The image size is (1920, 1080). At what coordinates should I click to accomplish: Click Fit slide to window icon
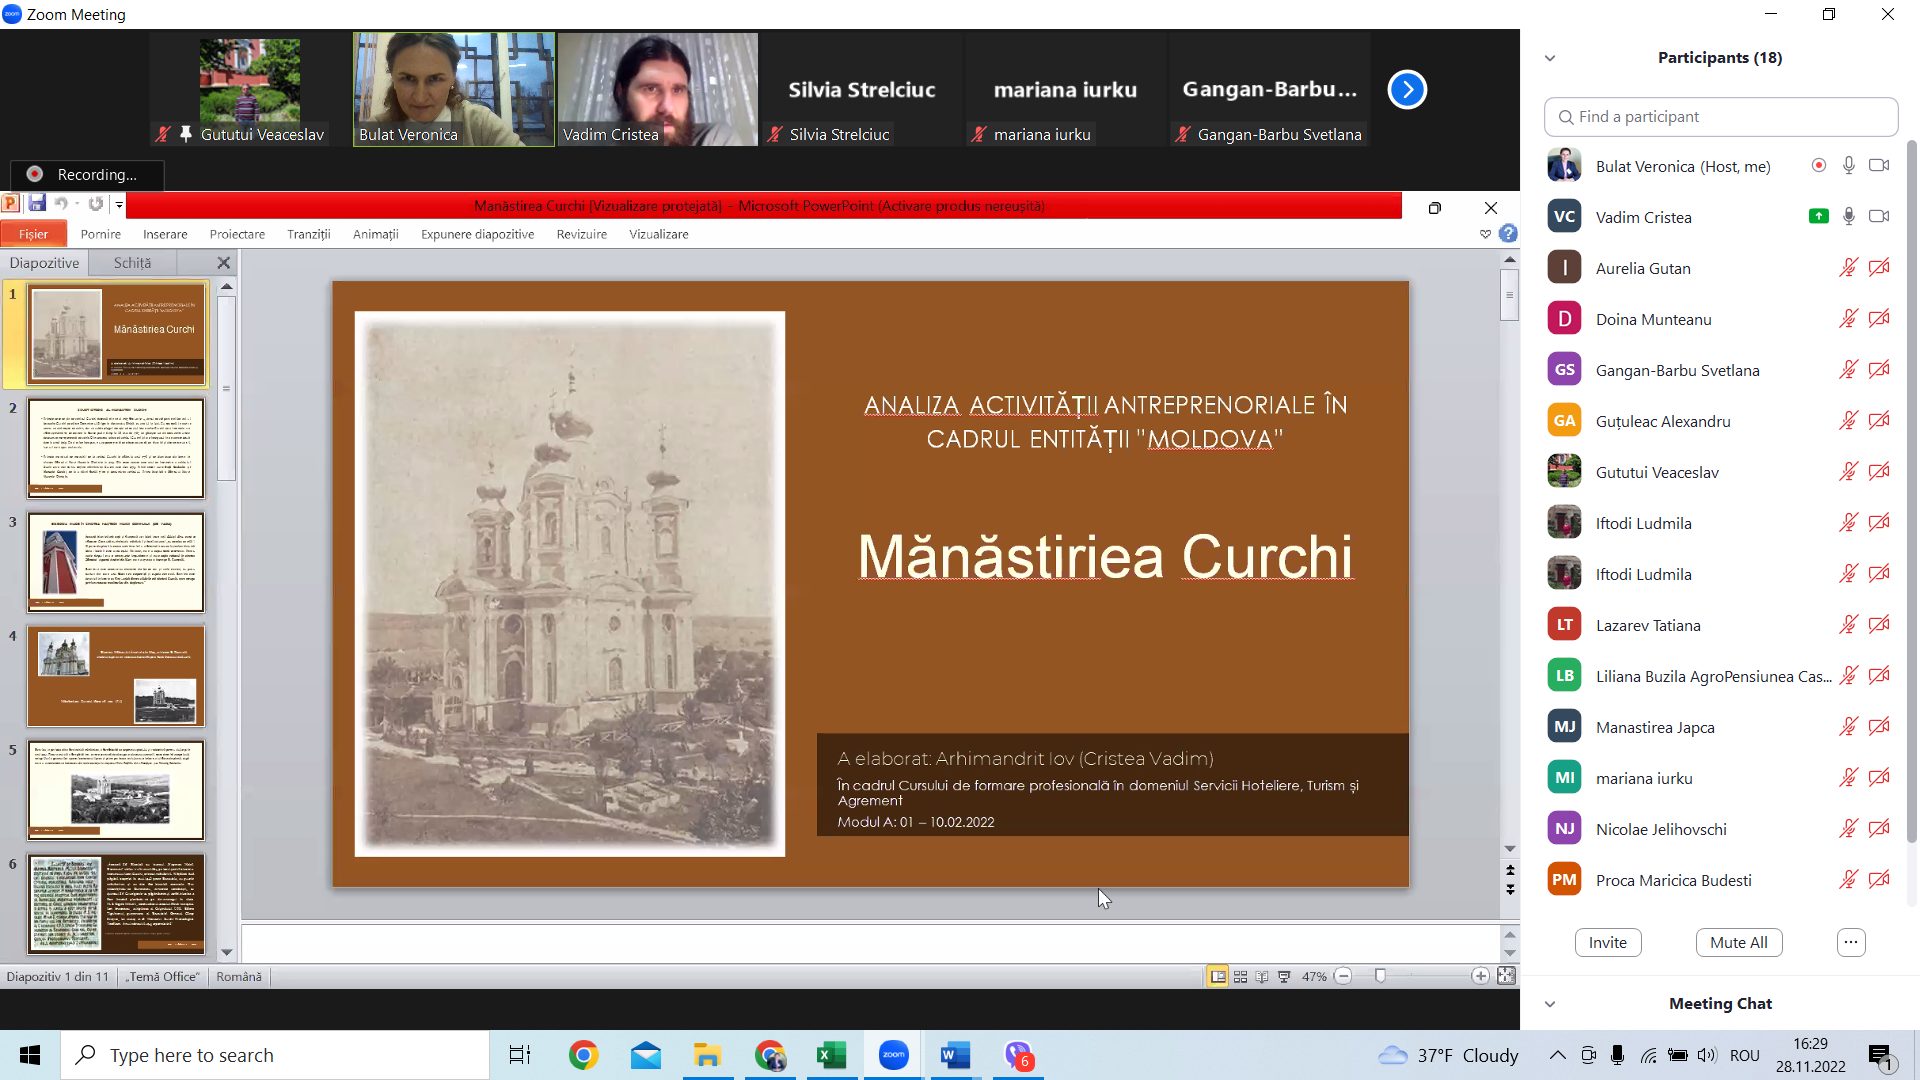coord(1506,976)
